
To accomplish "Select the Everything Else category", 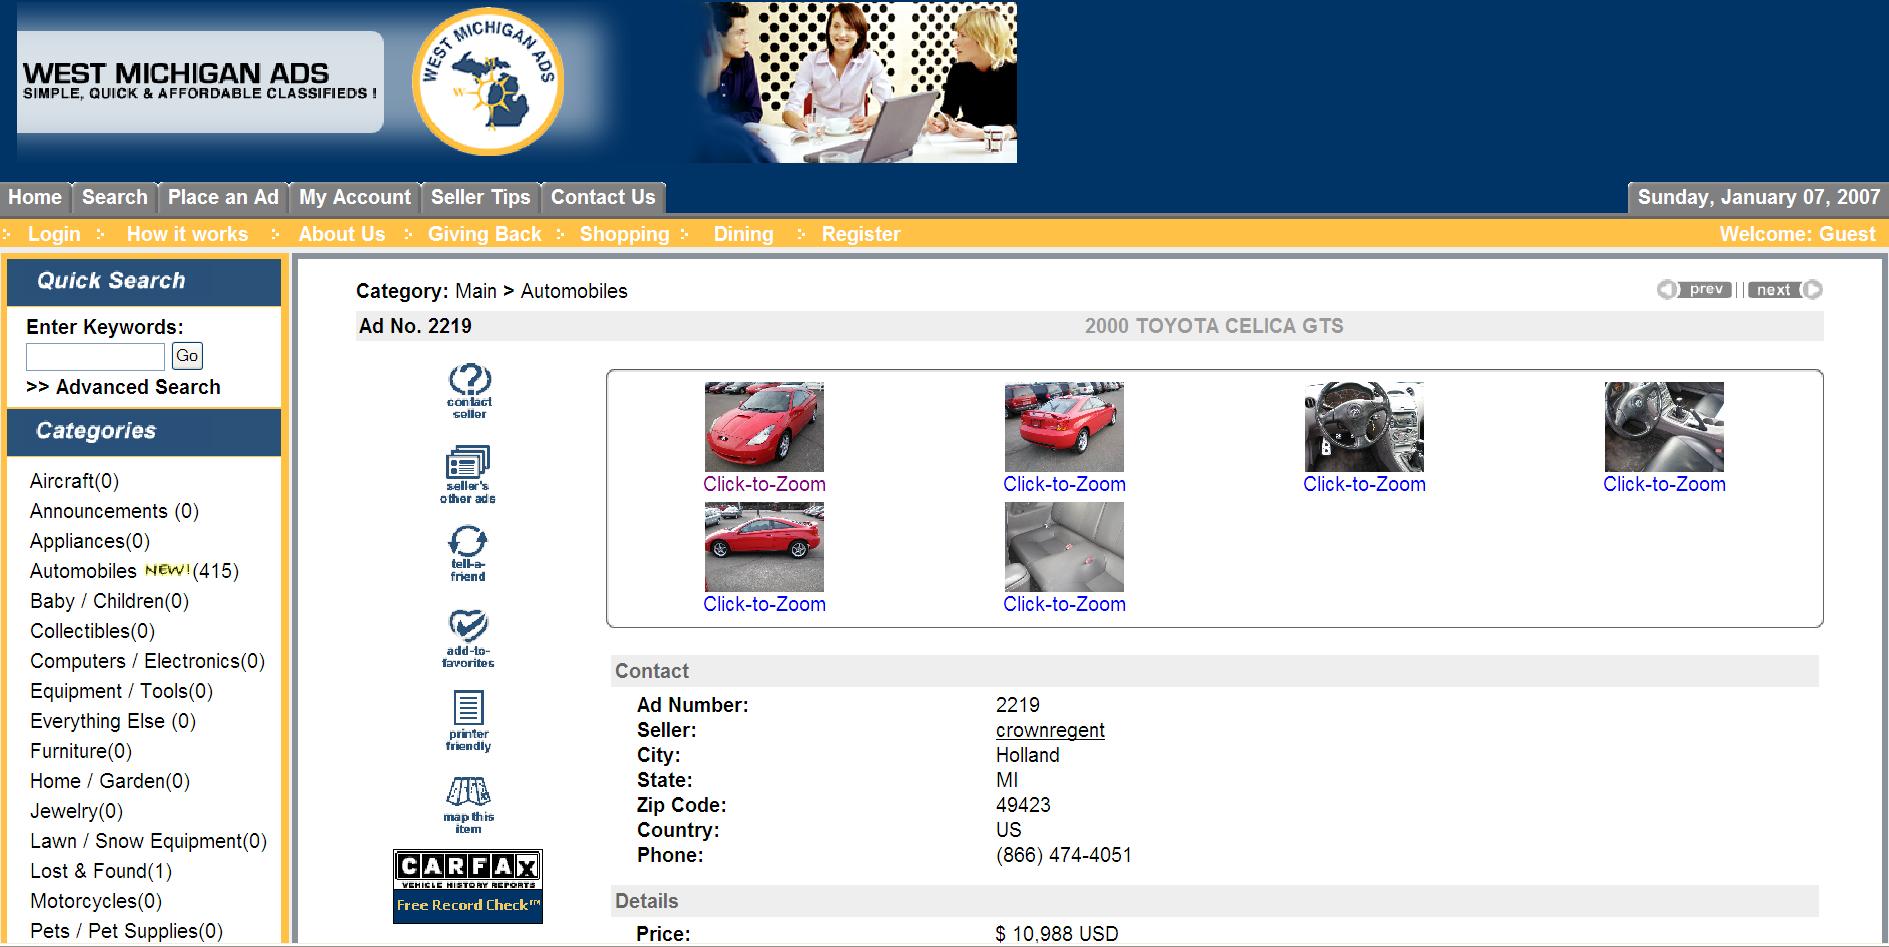I will pyautogui.click(x=113, y=721).
